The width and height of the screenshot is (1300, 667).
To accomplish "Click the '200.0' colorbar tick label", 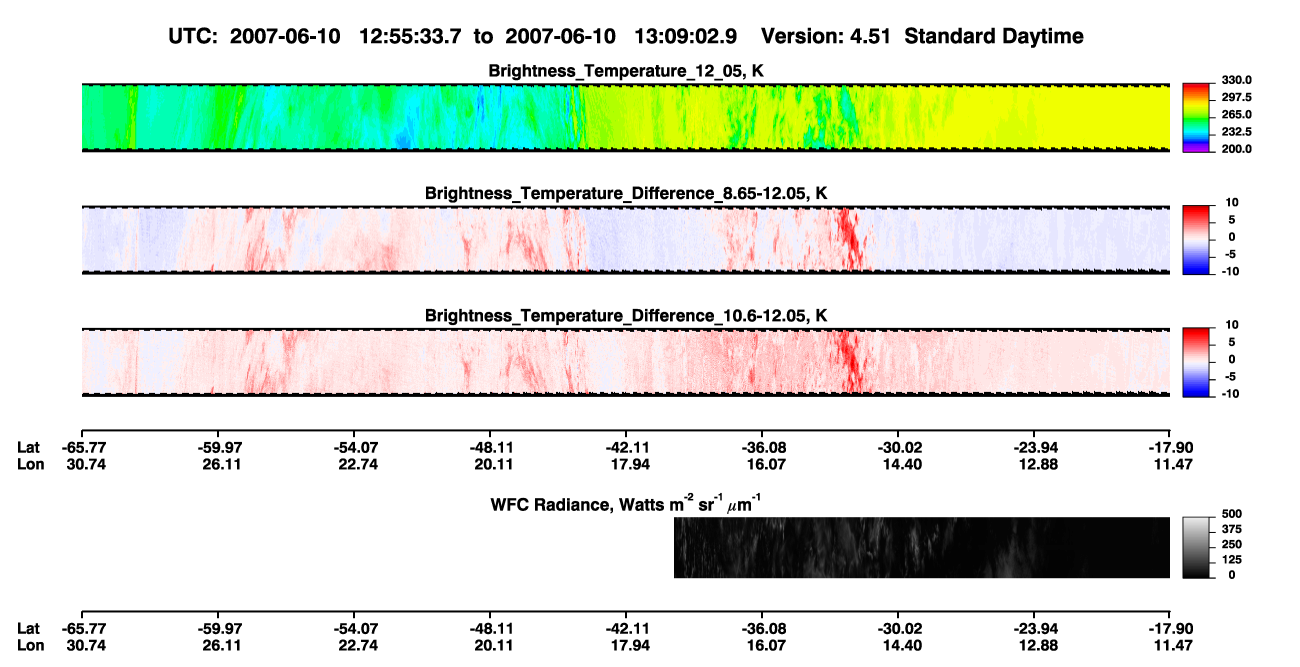I will (x=1236, y=148).
